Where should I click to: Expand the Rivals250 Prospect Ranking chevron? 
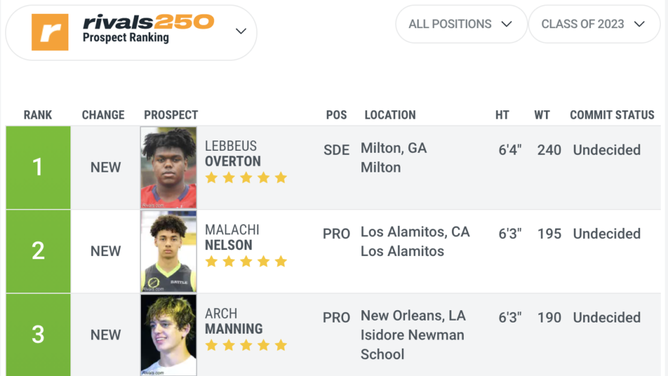tap(241, 31)
